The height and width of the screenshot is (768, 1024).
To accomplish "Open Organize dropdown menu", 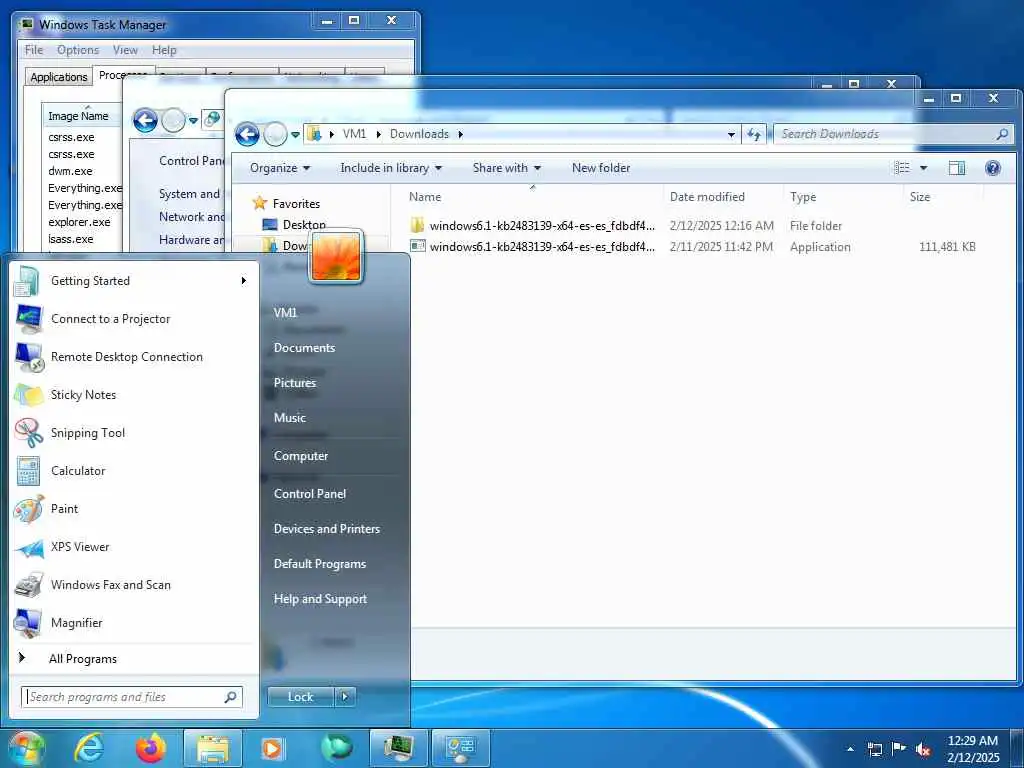I will point(280,168).
